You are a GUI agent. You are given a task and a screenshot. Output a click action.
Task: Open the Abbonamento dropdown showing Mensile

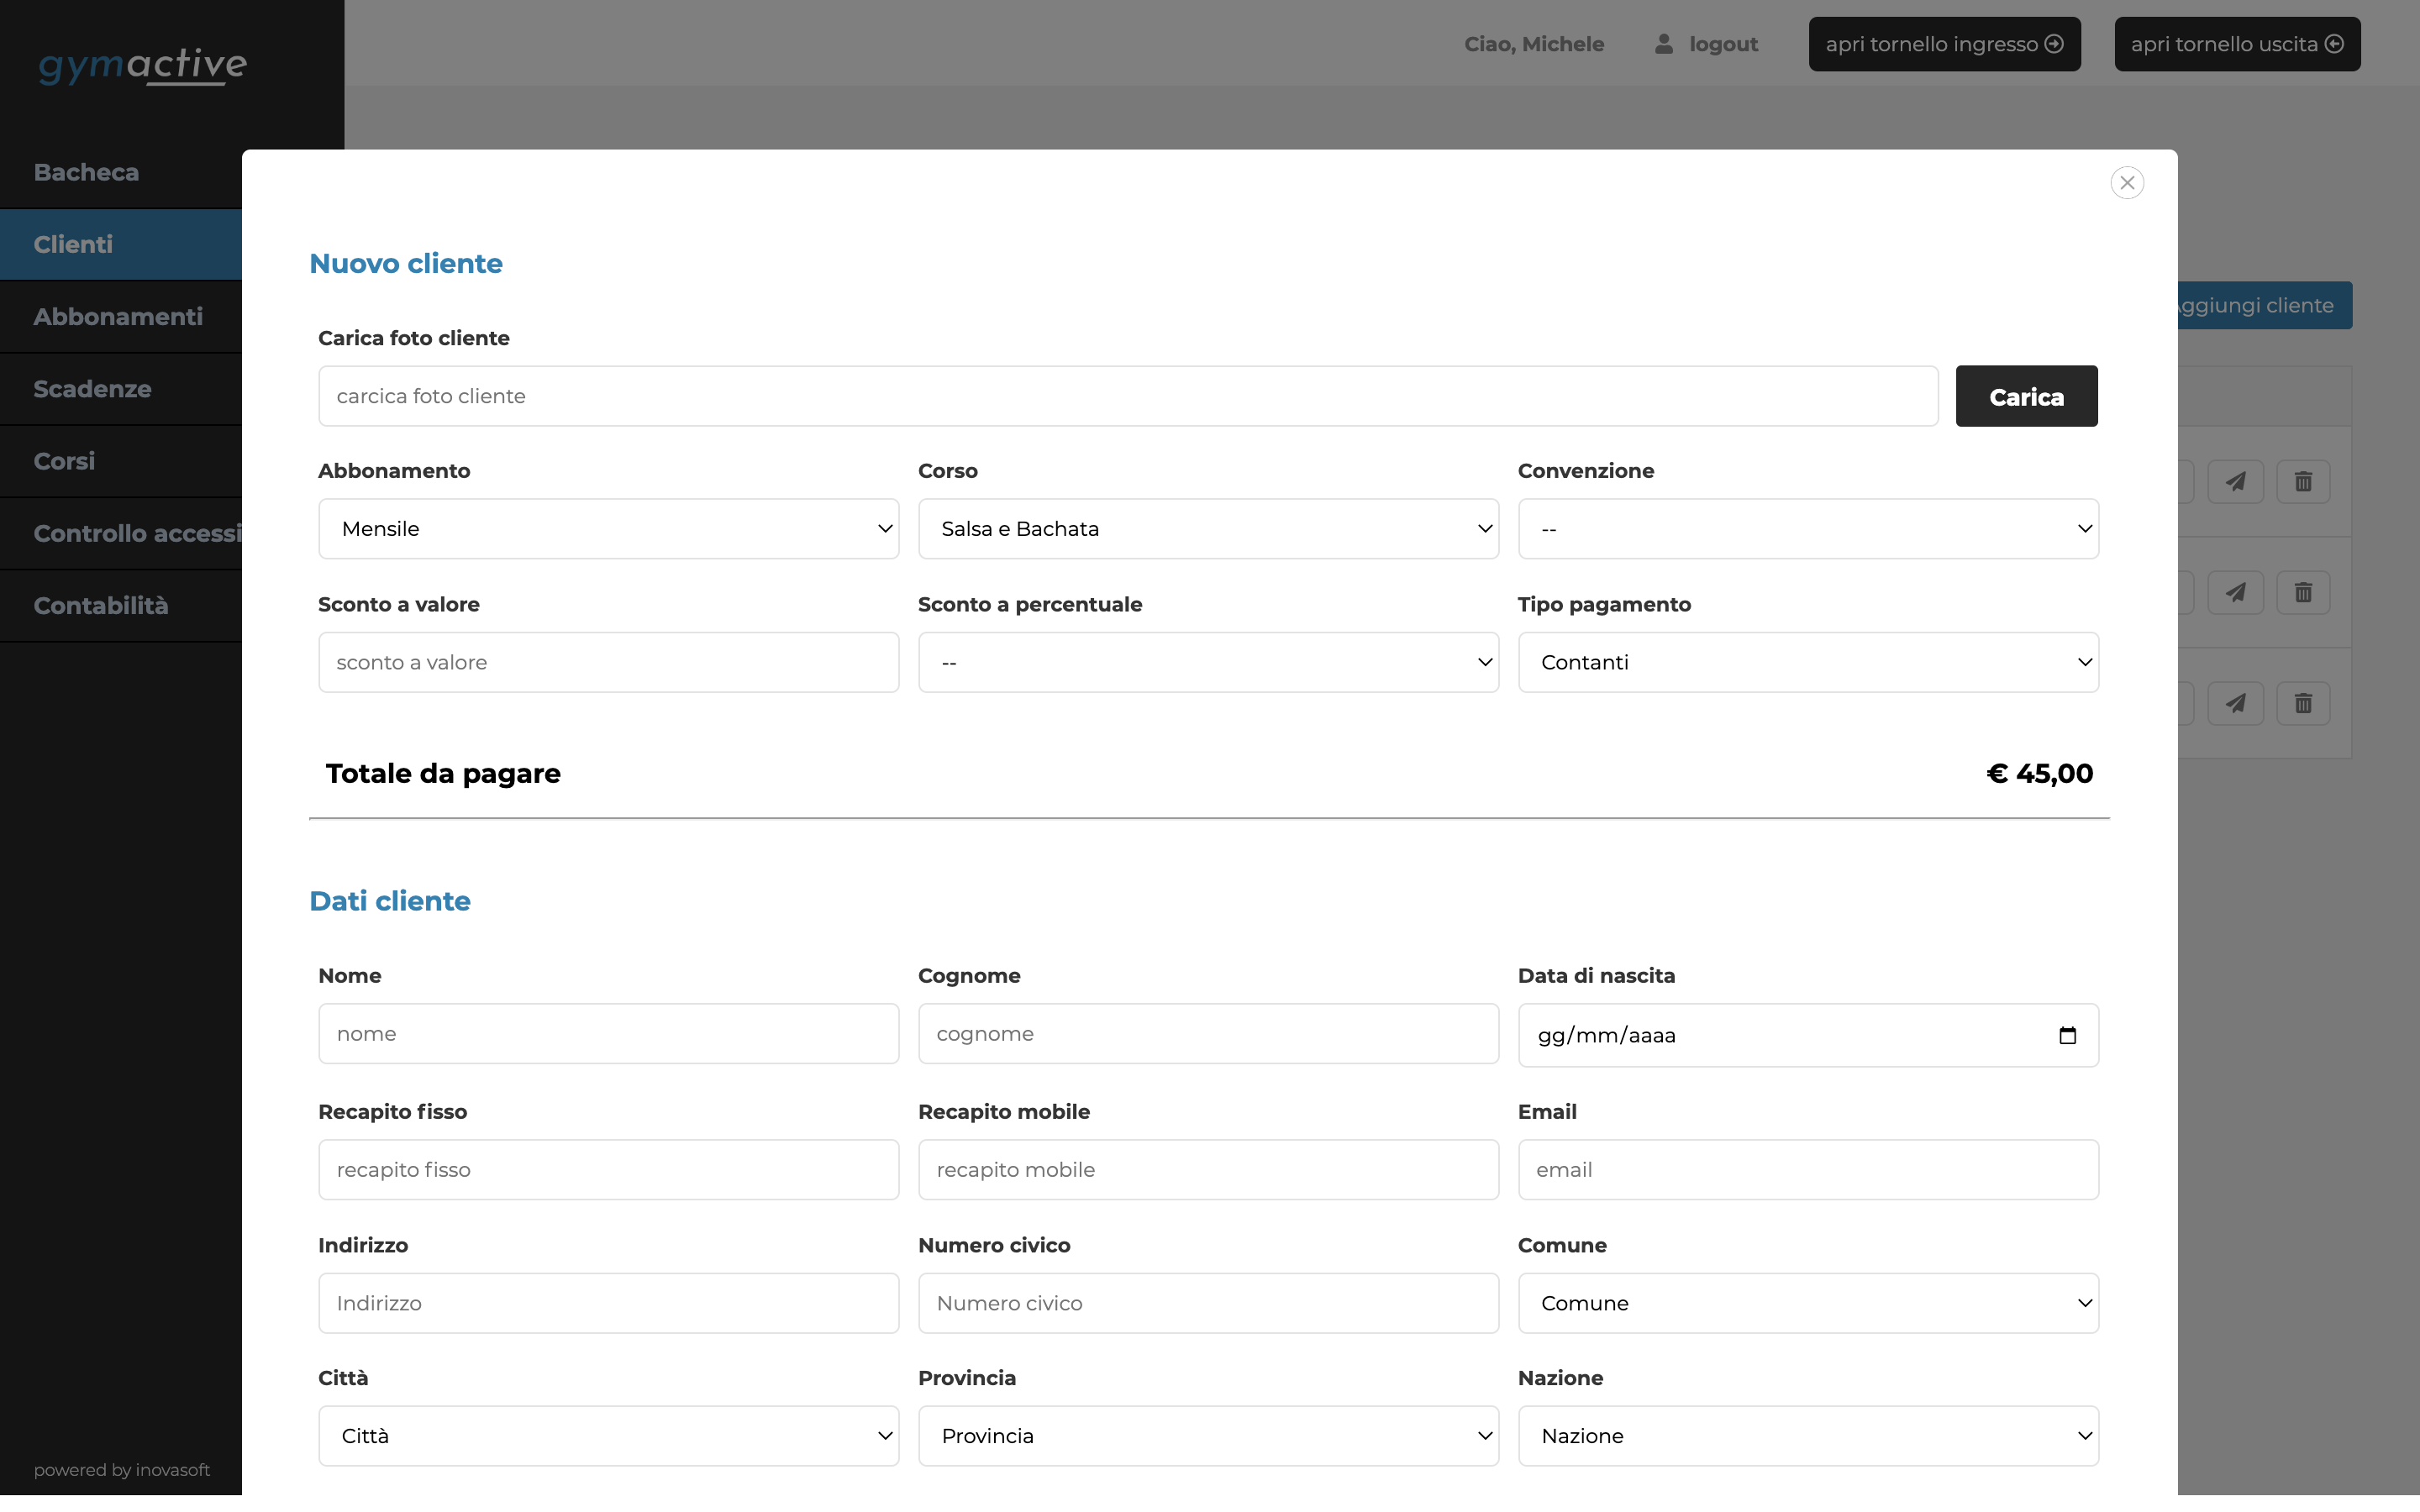(x=608, y=529)
